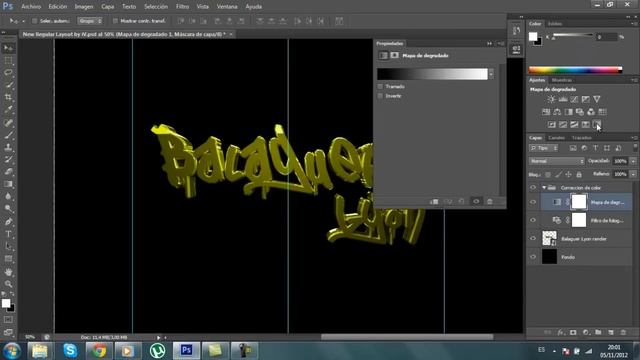The width and height of the screenshot is (640, 360).
Task: Select the Eraser tool
Action: click(x=8, y=171)
